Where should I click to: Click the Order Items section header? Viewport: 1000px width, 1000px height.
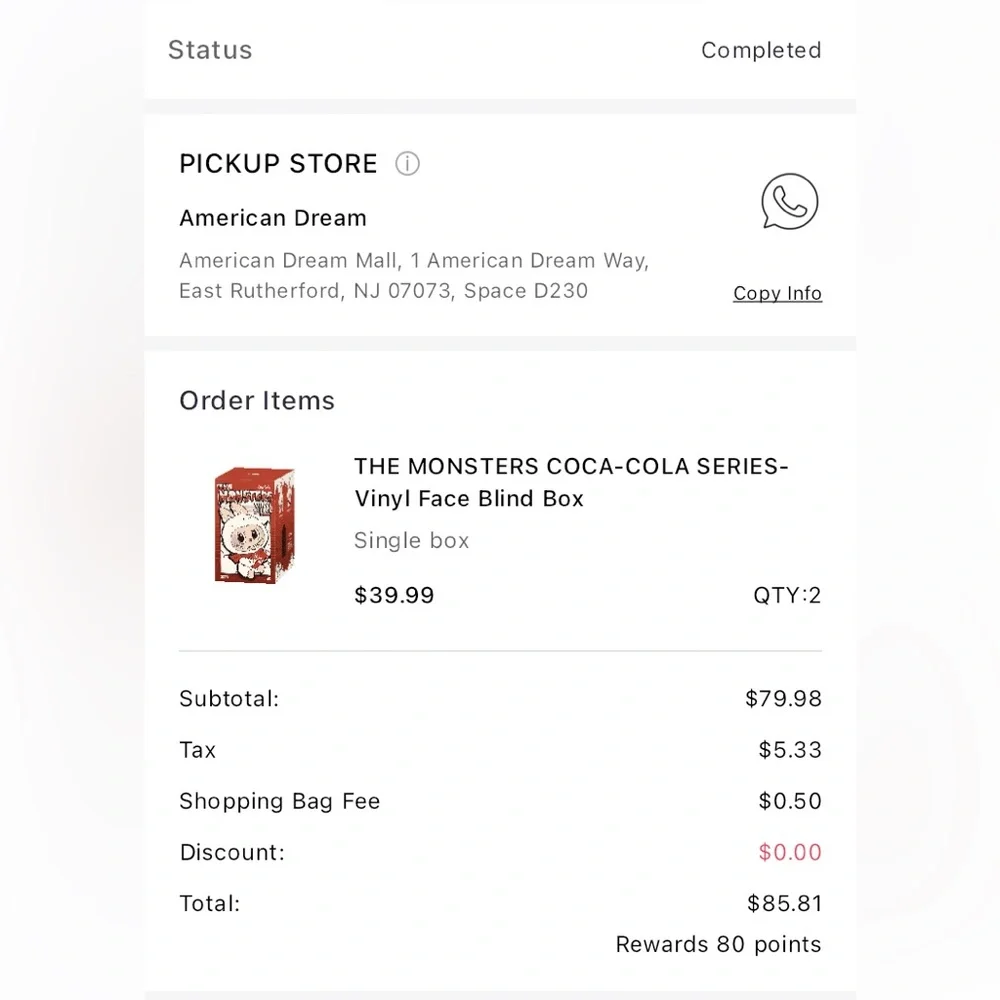click(256, 400)
